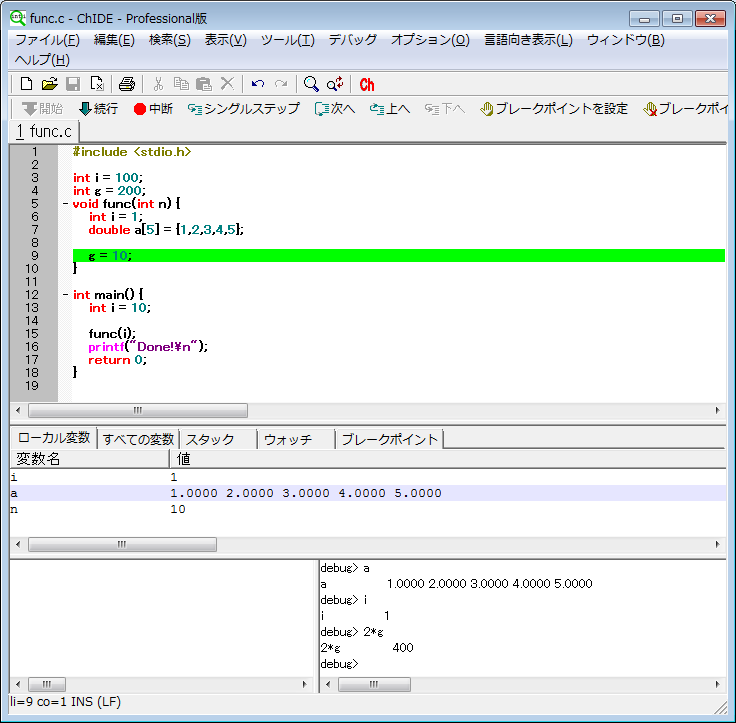The width and height of the screenshot is (736, 723).
Task: Undo the last edit
Action: (x=258, y=84)
